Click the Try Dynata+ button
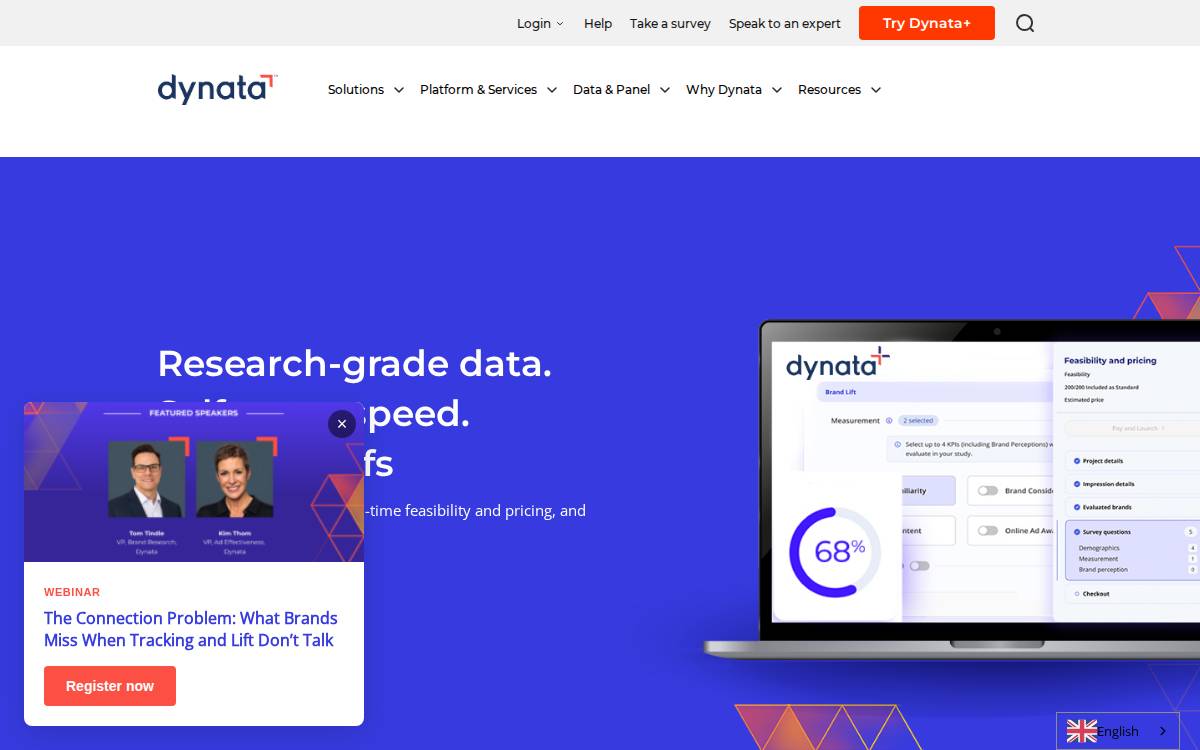 [x=927, y=23]
